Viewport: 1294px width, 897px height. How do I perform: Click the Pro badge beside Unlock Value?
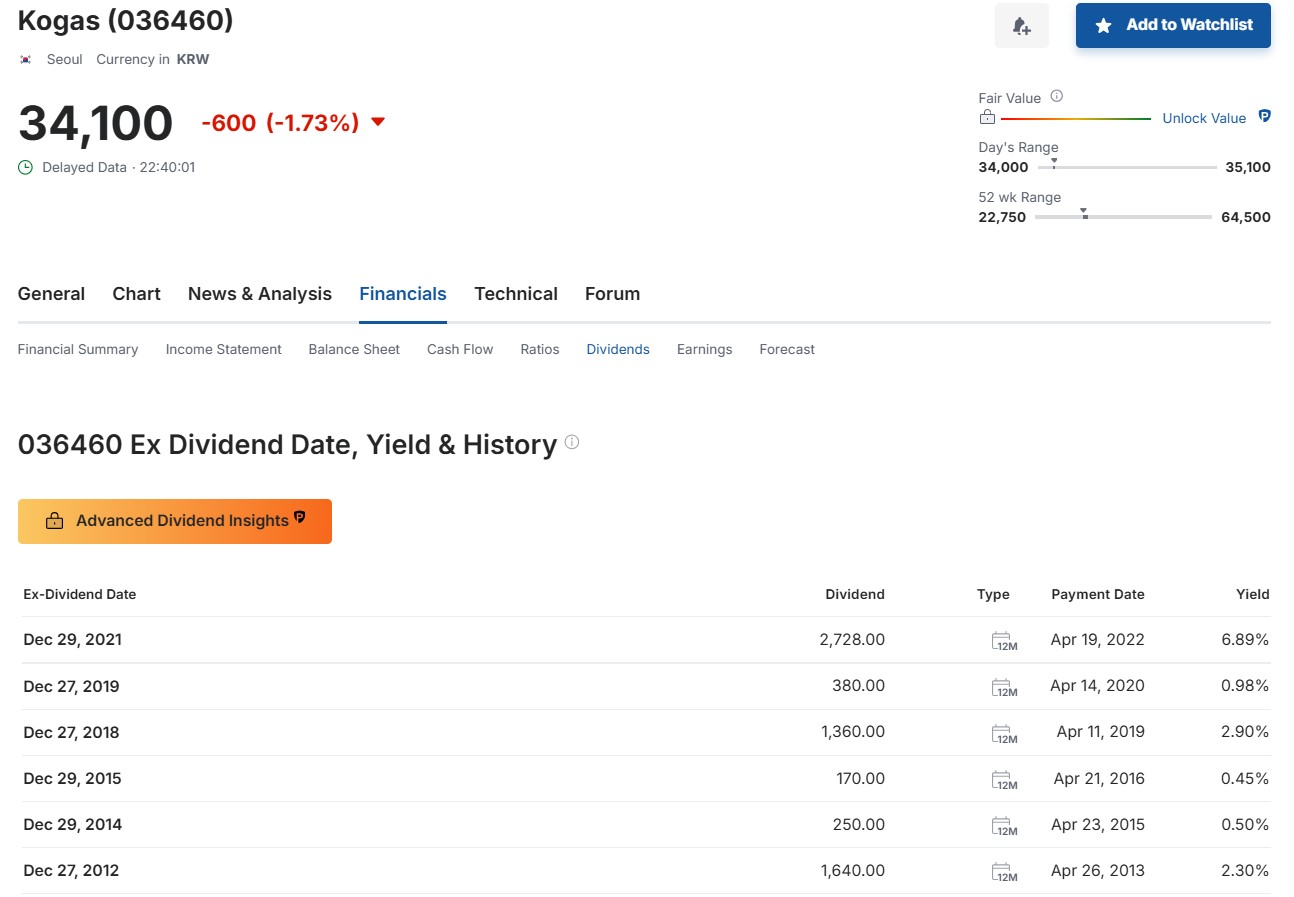(x=1264, y=117)
